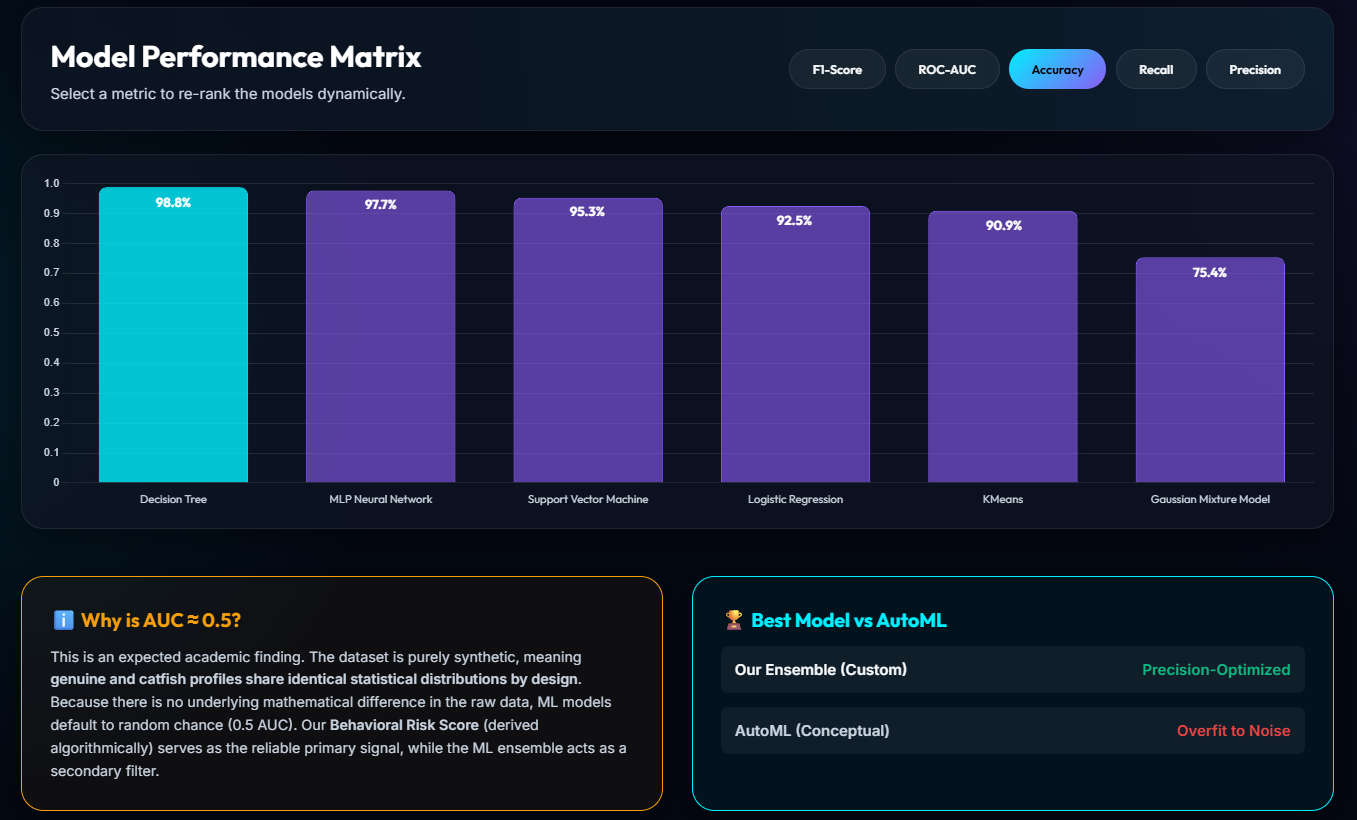The width and height of the screenshot is (1357, 820).
Task: Click the KMeans bar in chart
Action: pos(1002,347)
